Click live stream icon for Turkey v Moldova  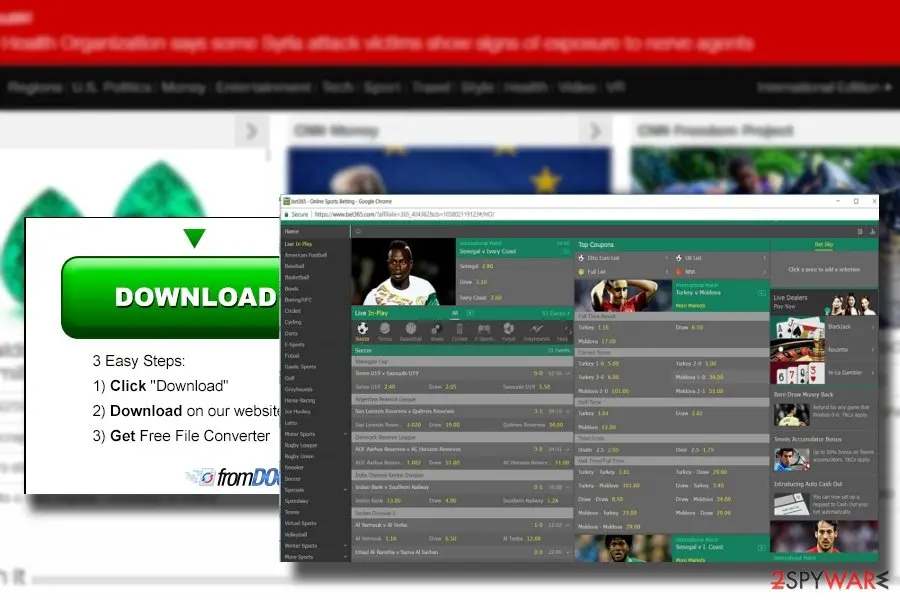click(762, 293)
